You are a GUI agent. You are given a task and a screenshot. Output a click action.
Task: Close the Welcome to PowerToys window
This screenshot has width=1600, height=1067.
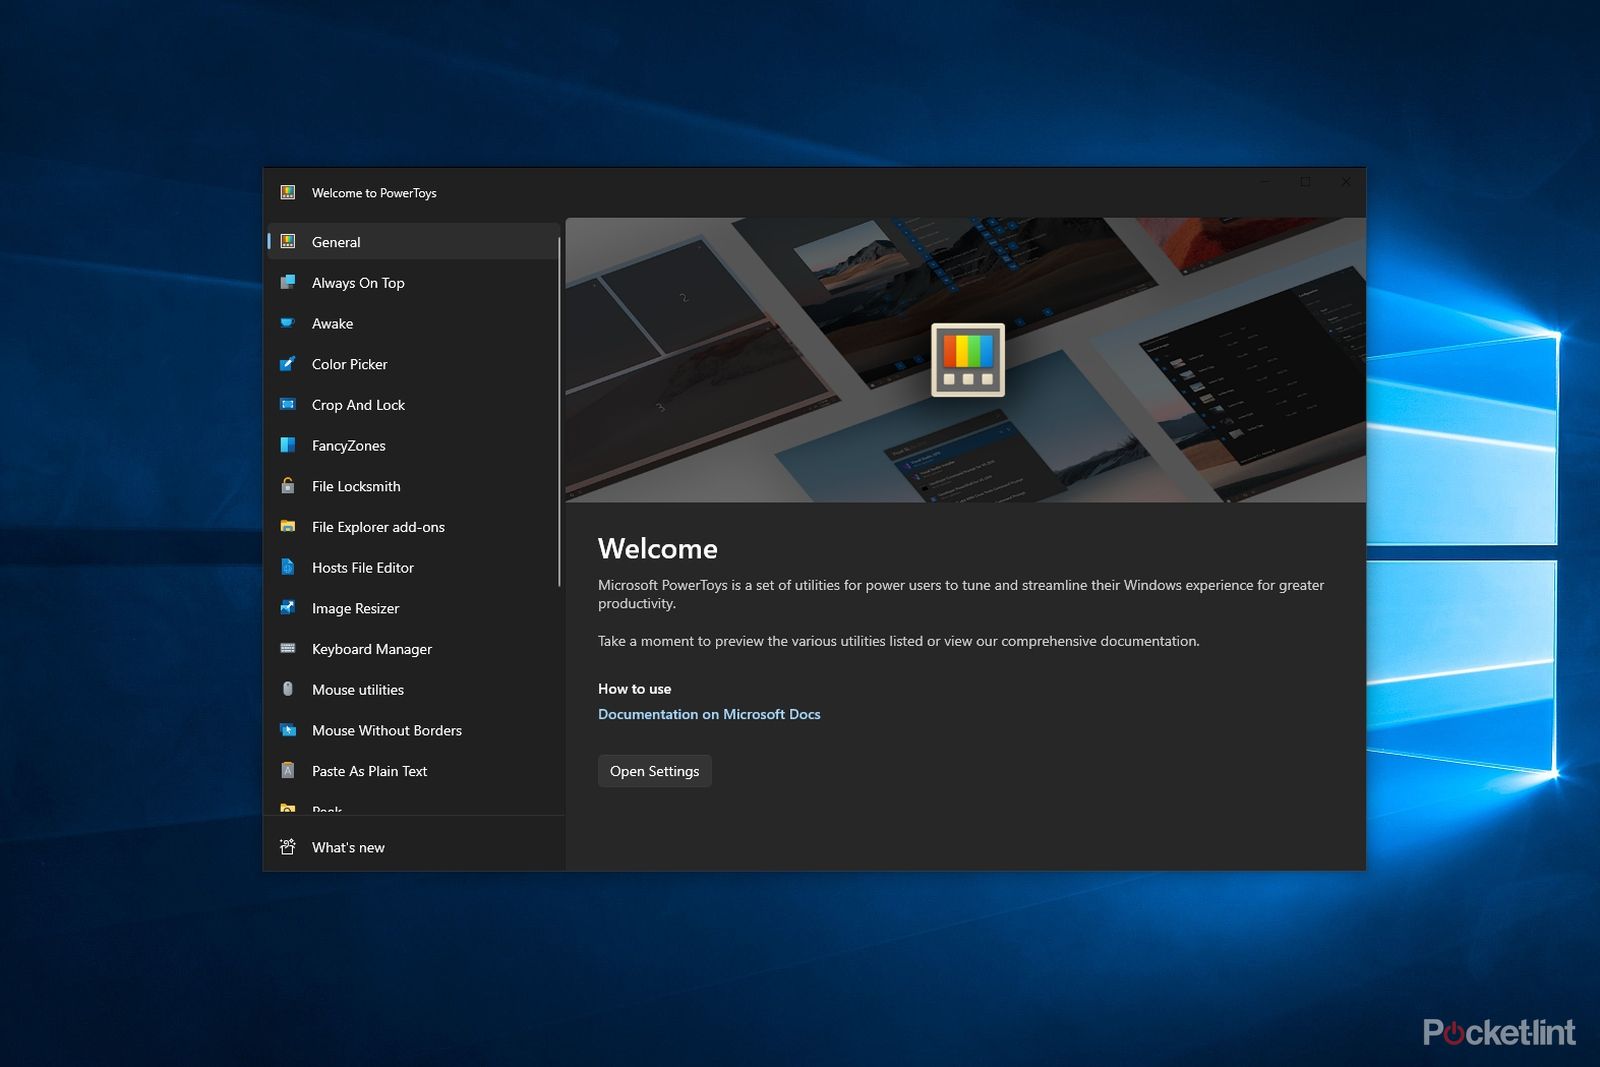coord(1346,182)
